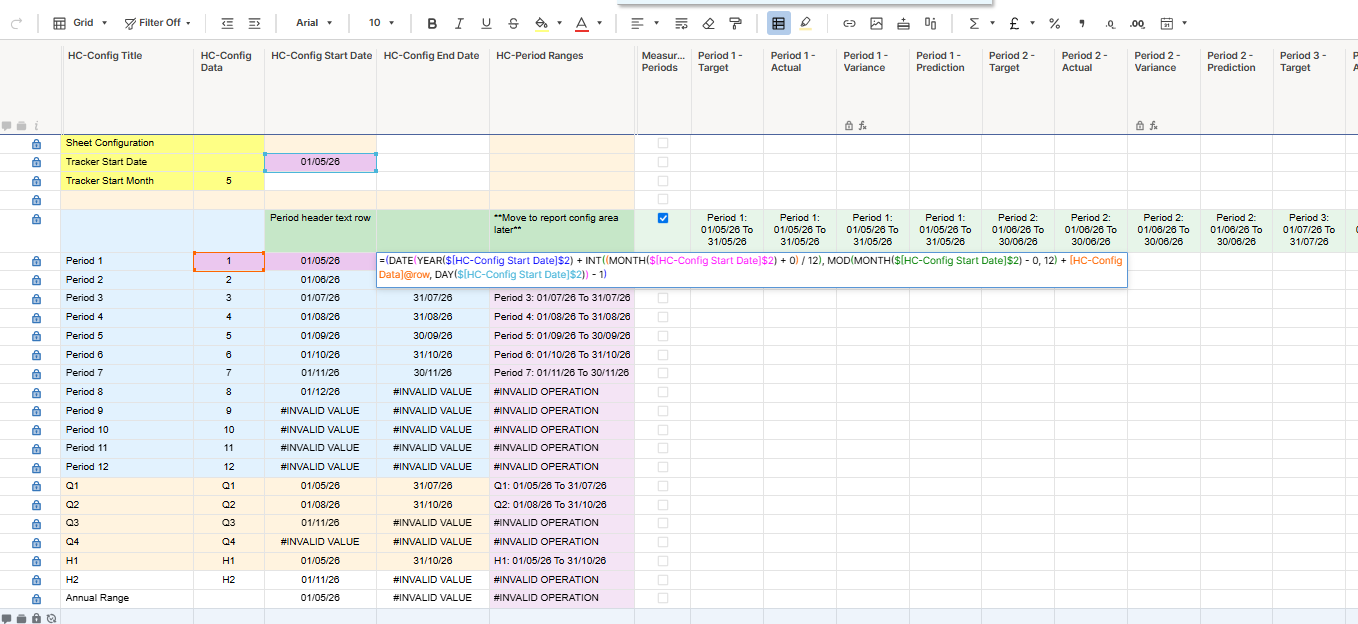Apply Bold formatting
The image size is (1358, 624).
[432, 23]
